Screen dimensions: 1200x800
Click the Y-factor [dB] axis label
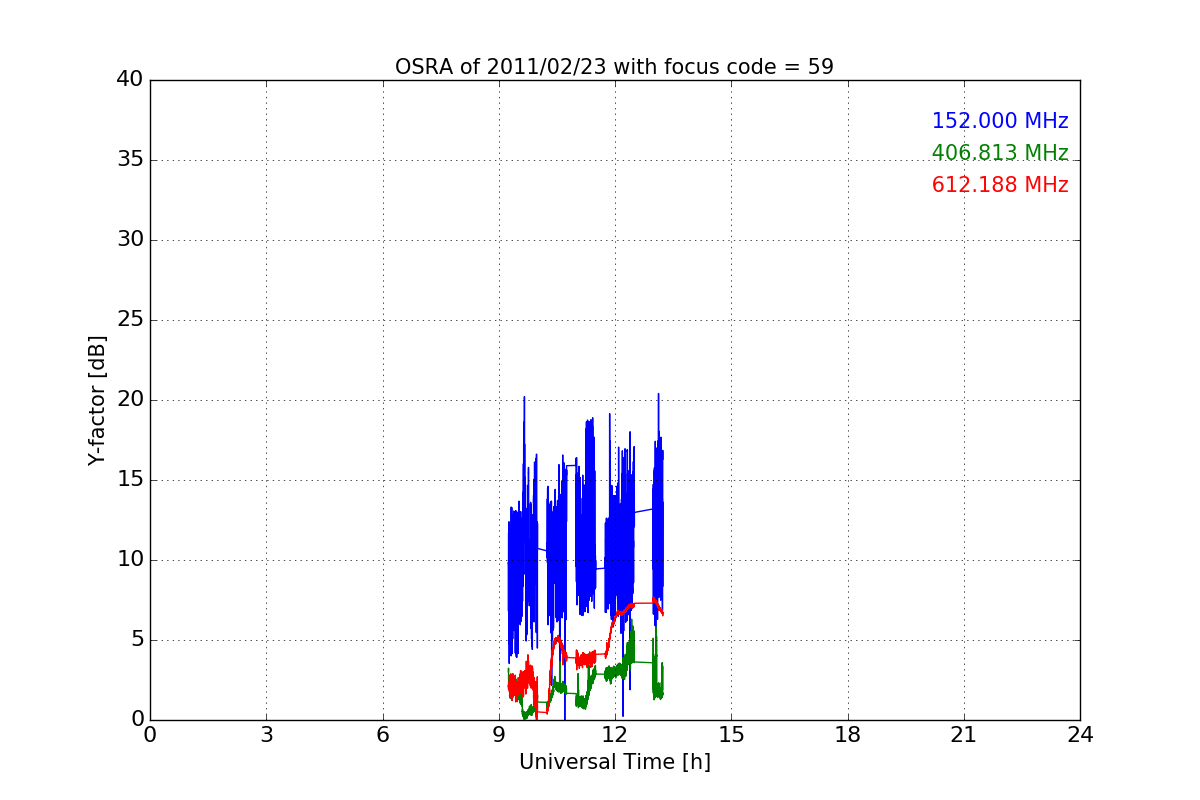(x=97, y=400)
